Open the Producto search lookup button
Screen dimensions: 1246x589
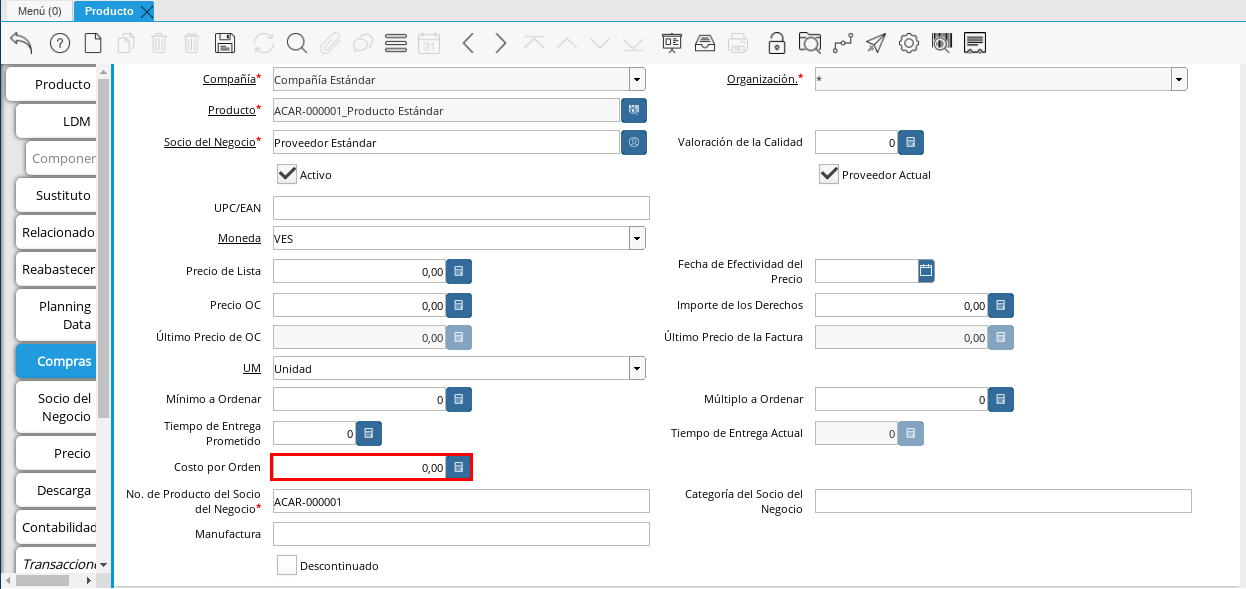634,110
